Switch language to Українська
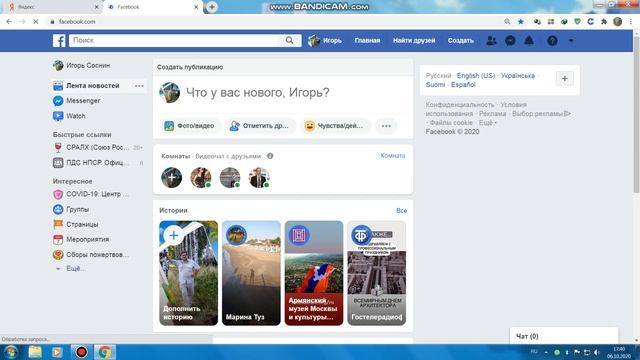Viewport: 640px width, 360px height. point(518,76)
